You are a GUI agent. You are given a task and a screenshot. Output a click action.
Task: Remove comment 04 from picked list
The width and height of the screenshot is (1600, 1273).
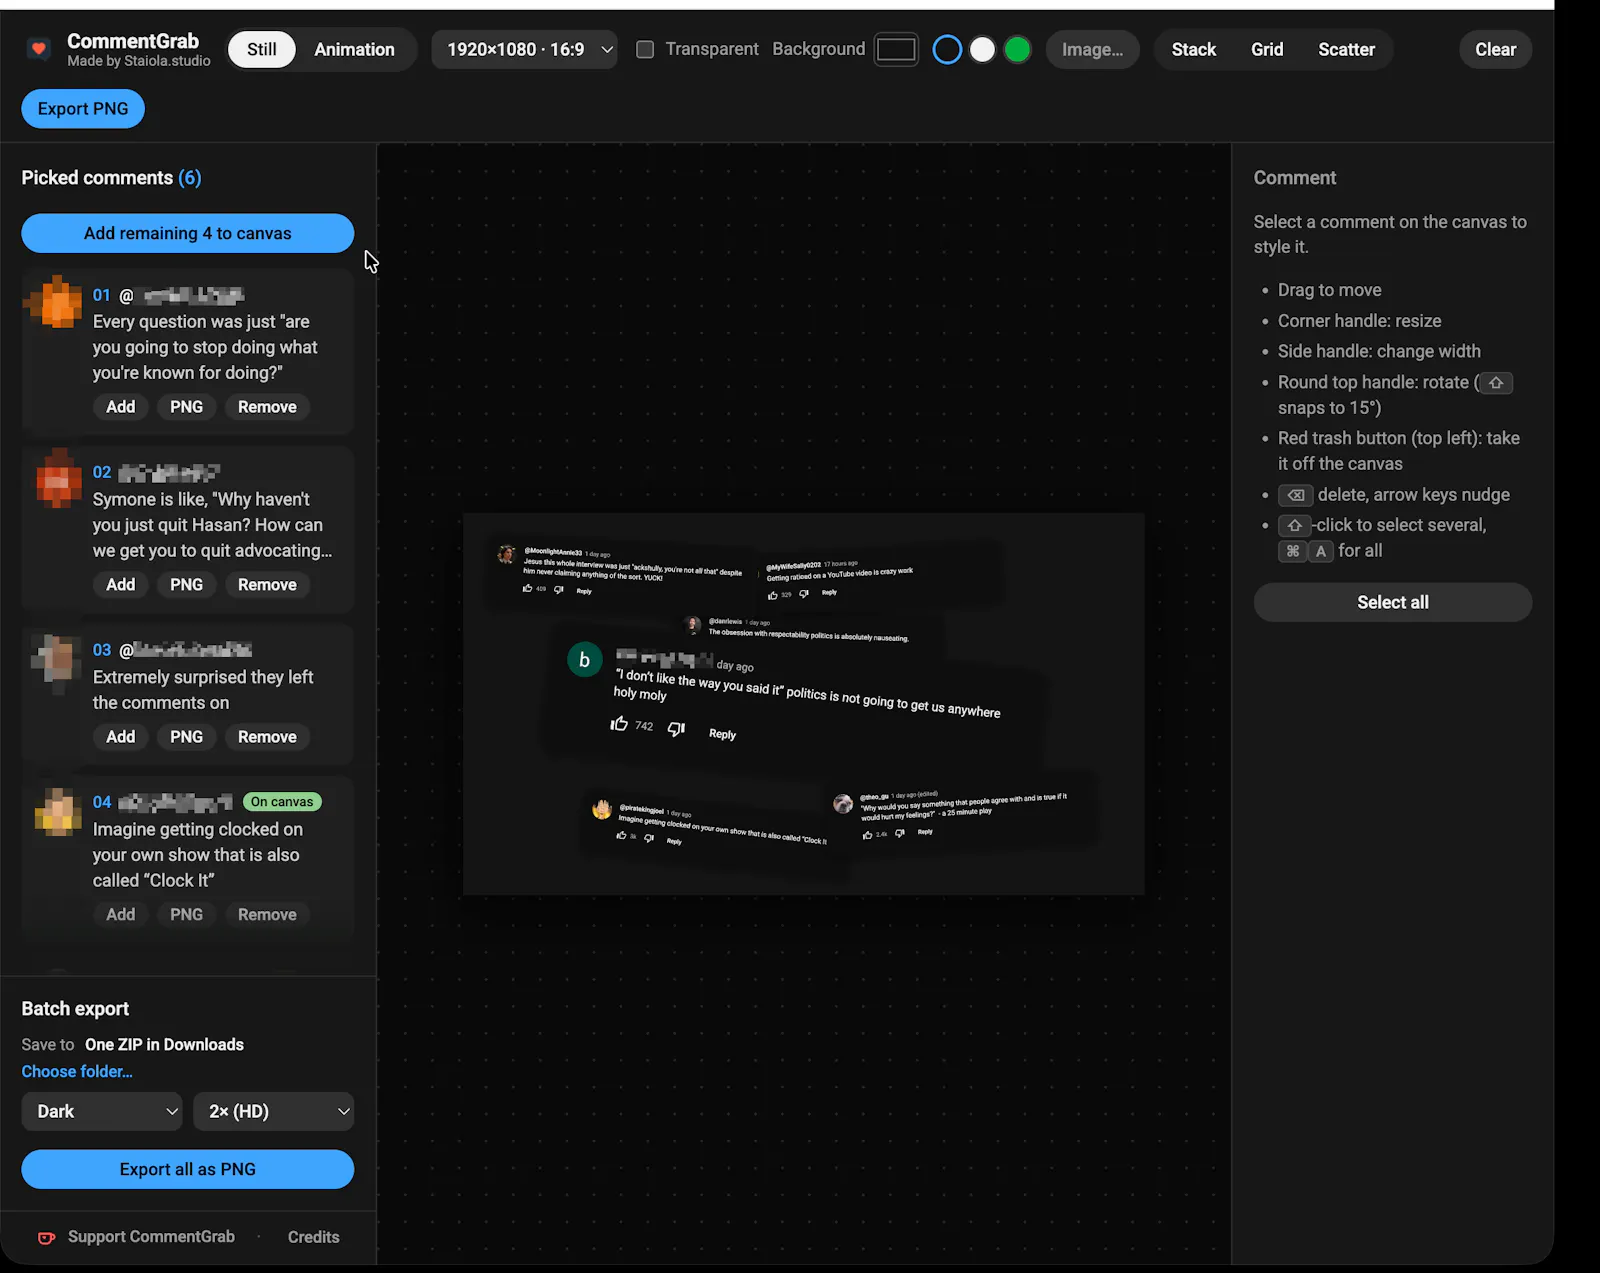(x=267, y=915)
